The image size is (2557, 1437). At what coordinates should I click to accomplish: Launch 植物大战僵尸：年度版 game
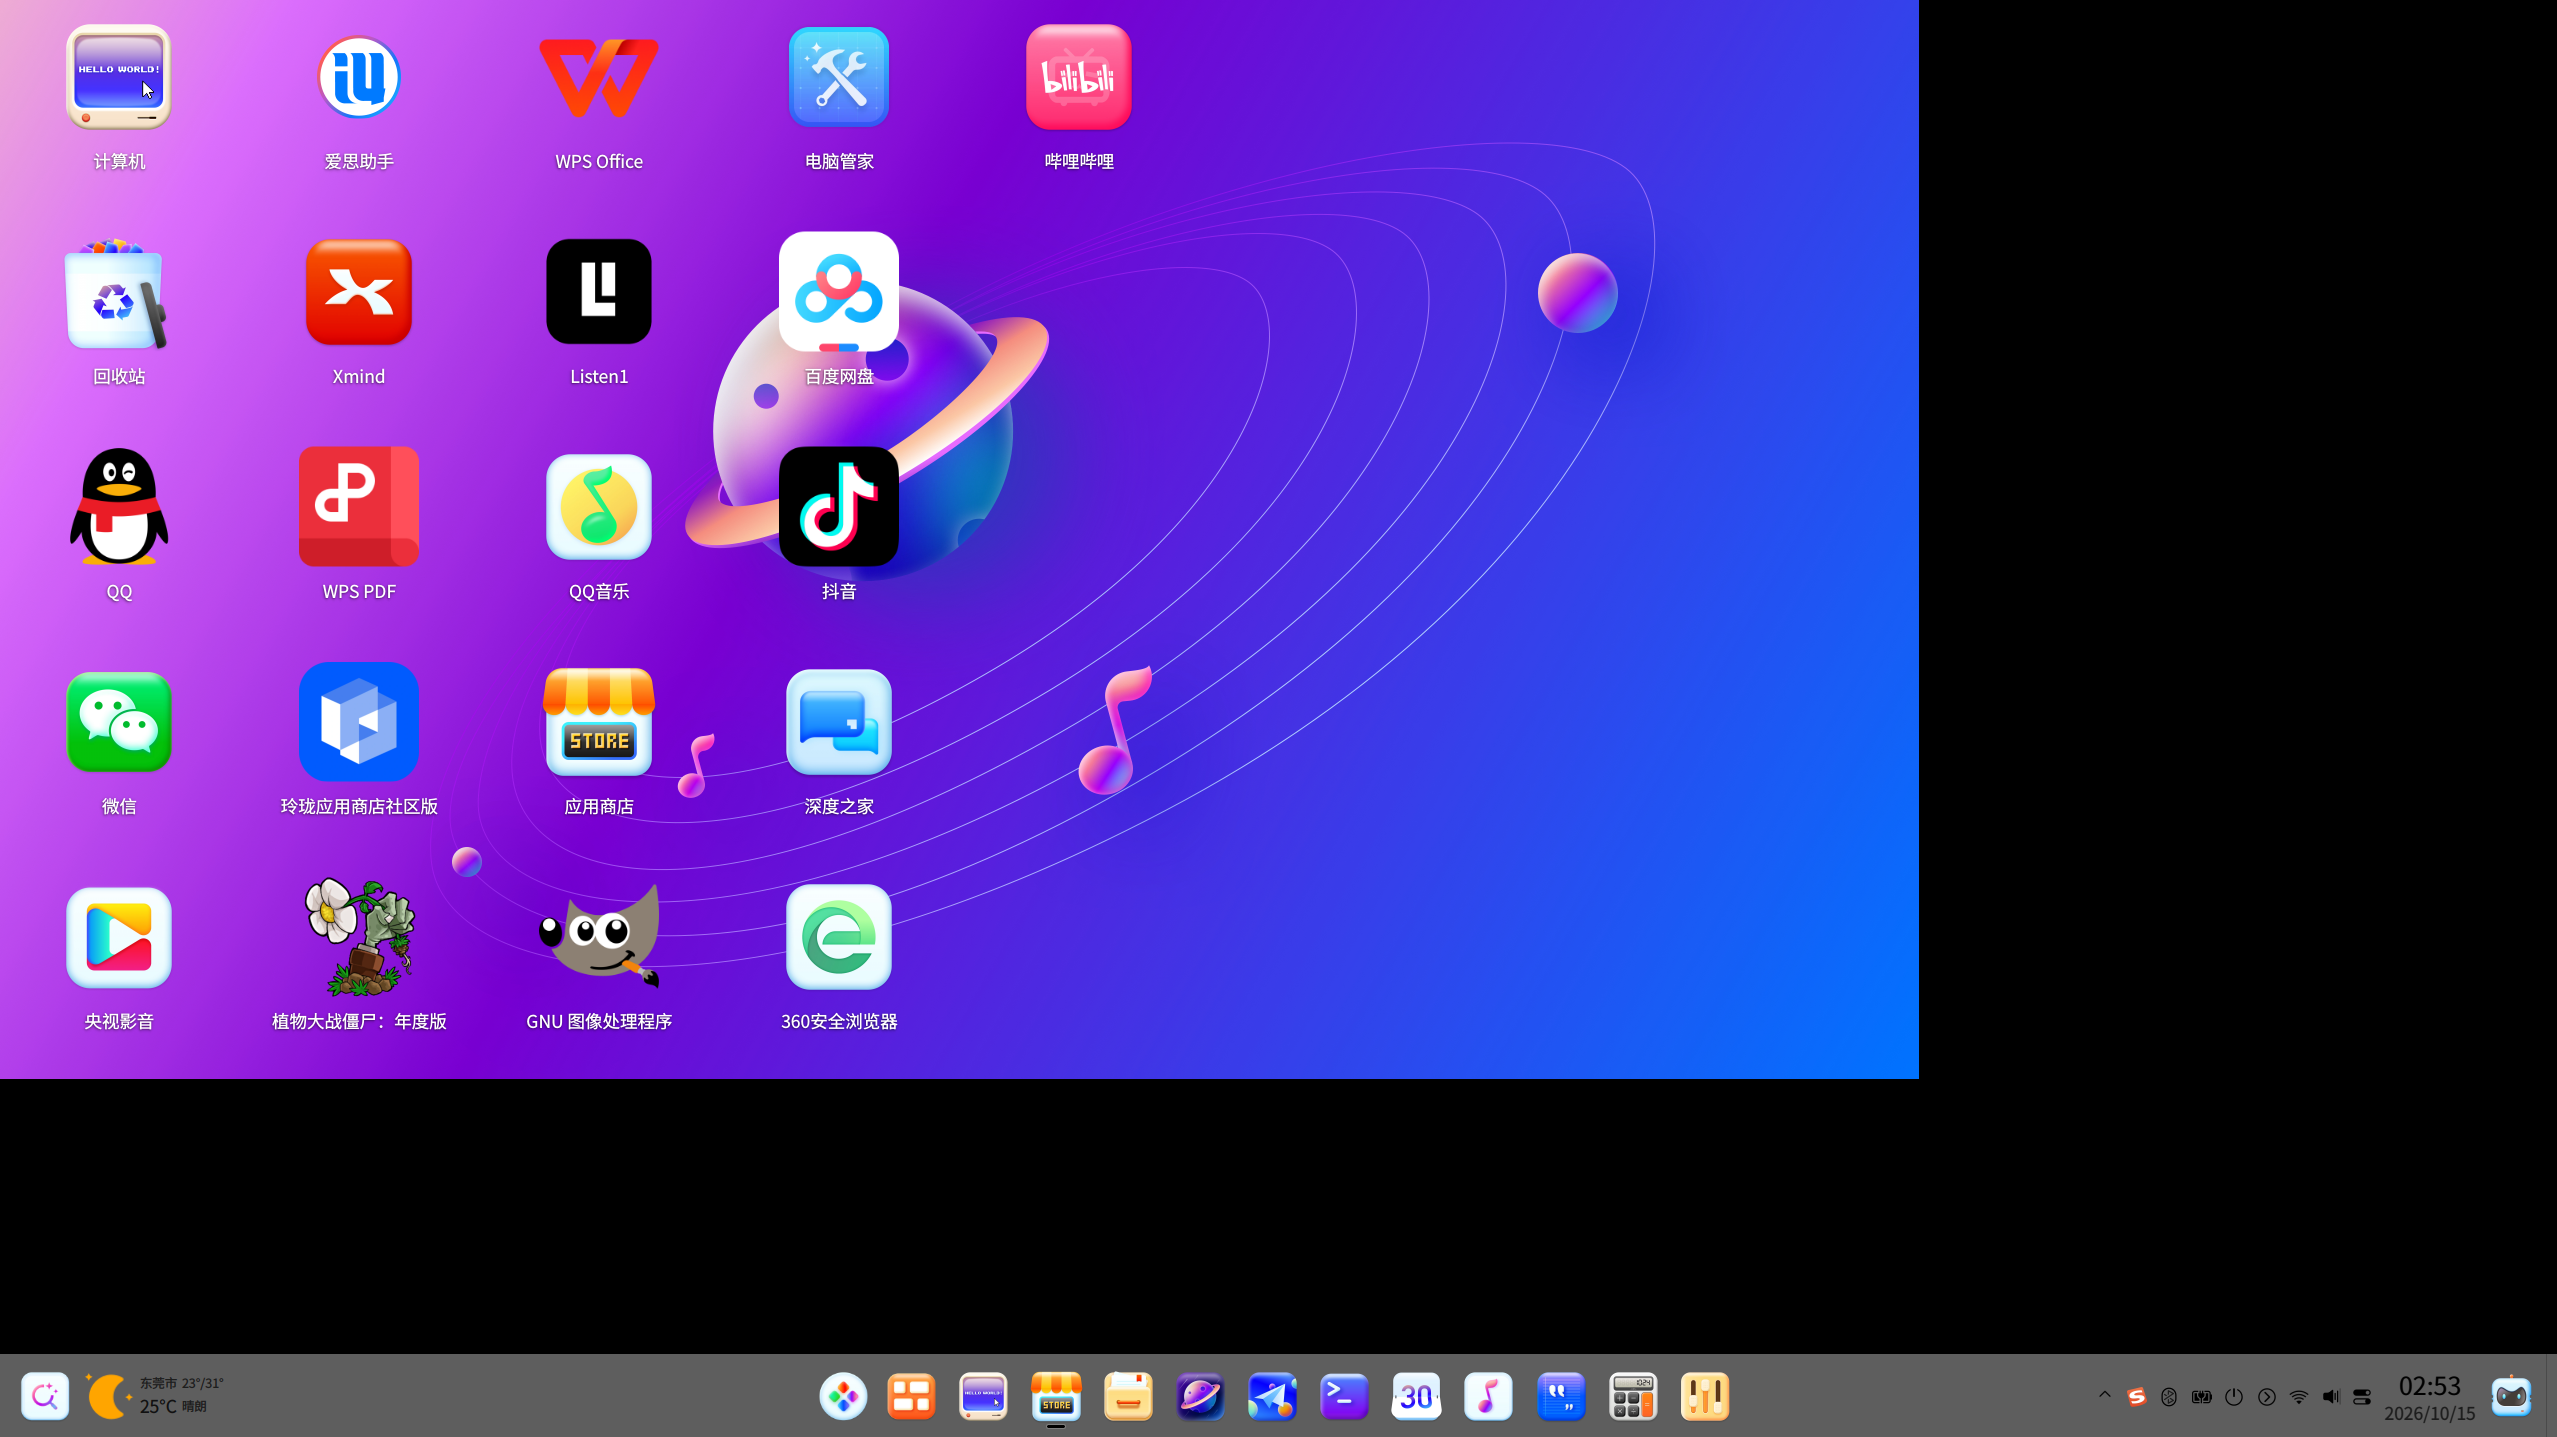359,937
